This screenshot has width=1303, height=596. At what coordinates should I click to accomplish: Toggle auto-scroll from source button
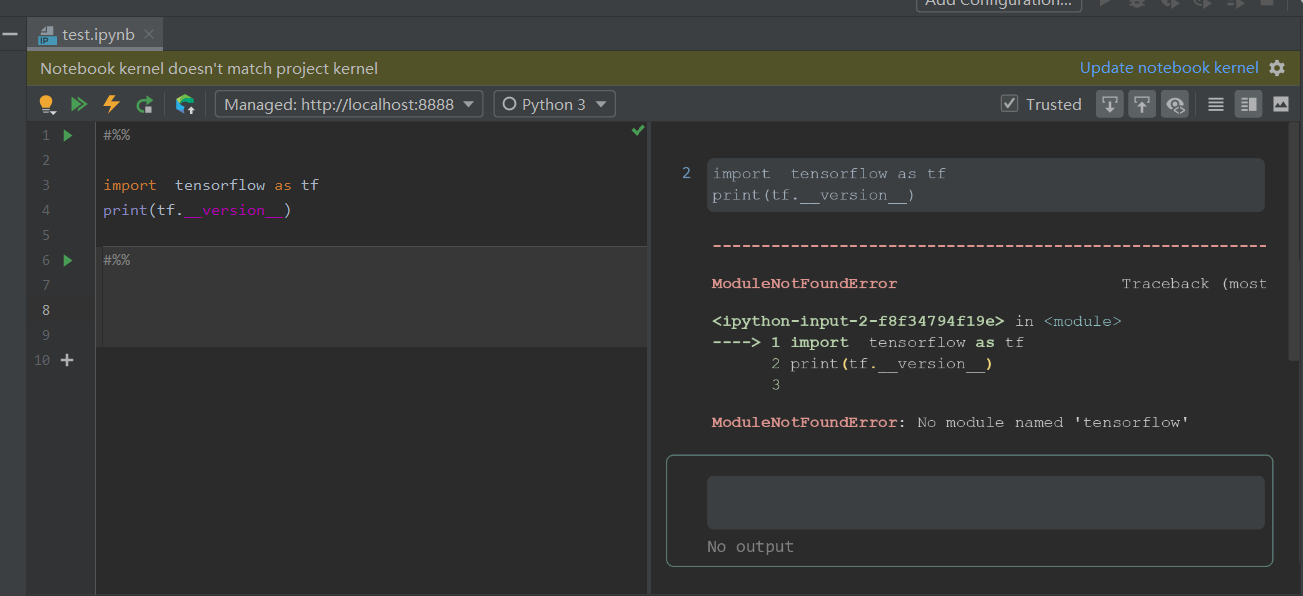pos(1110,104)
